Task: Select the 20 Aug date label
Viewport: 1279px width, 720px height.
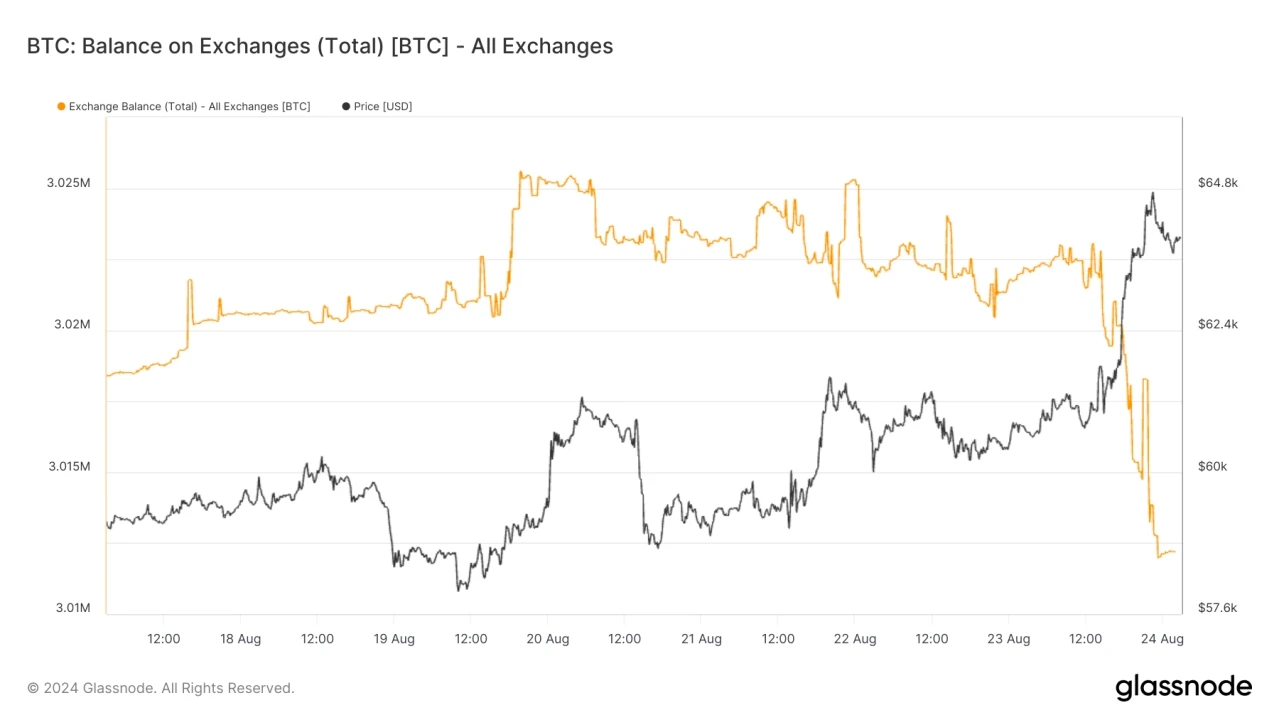Action: (x=547, y=639)
